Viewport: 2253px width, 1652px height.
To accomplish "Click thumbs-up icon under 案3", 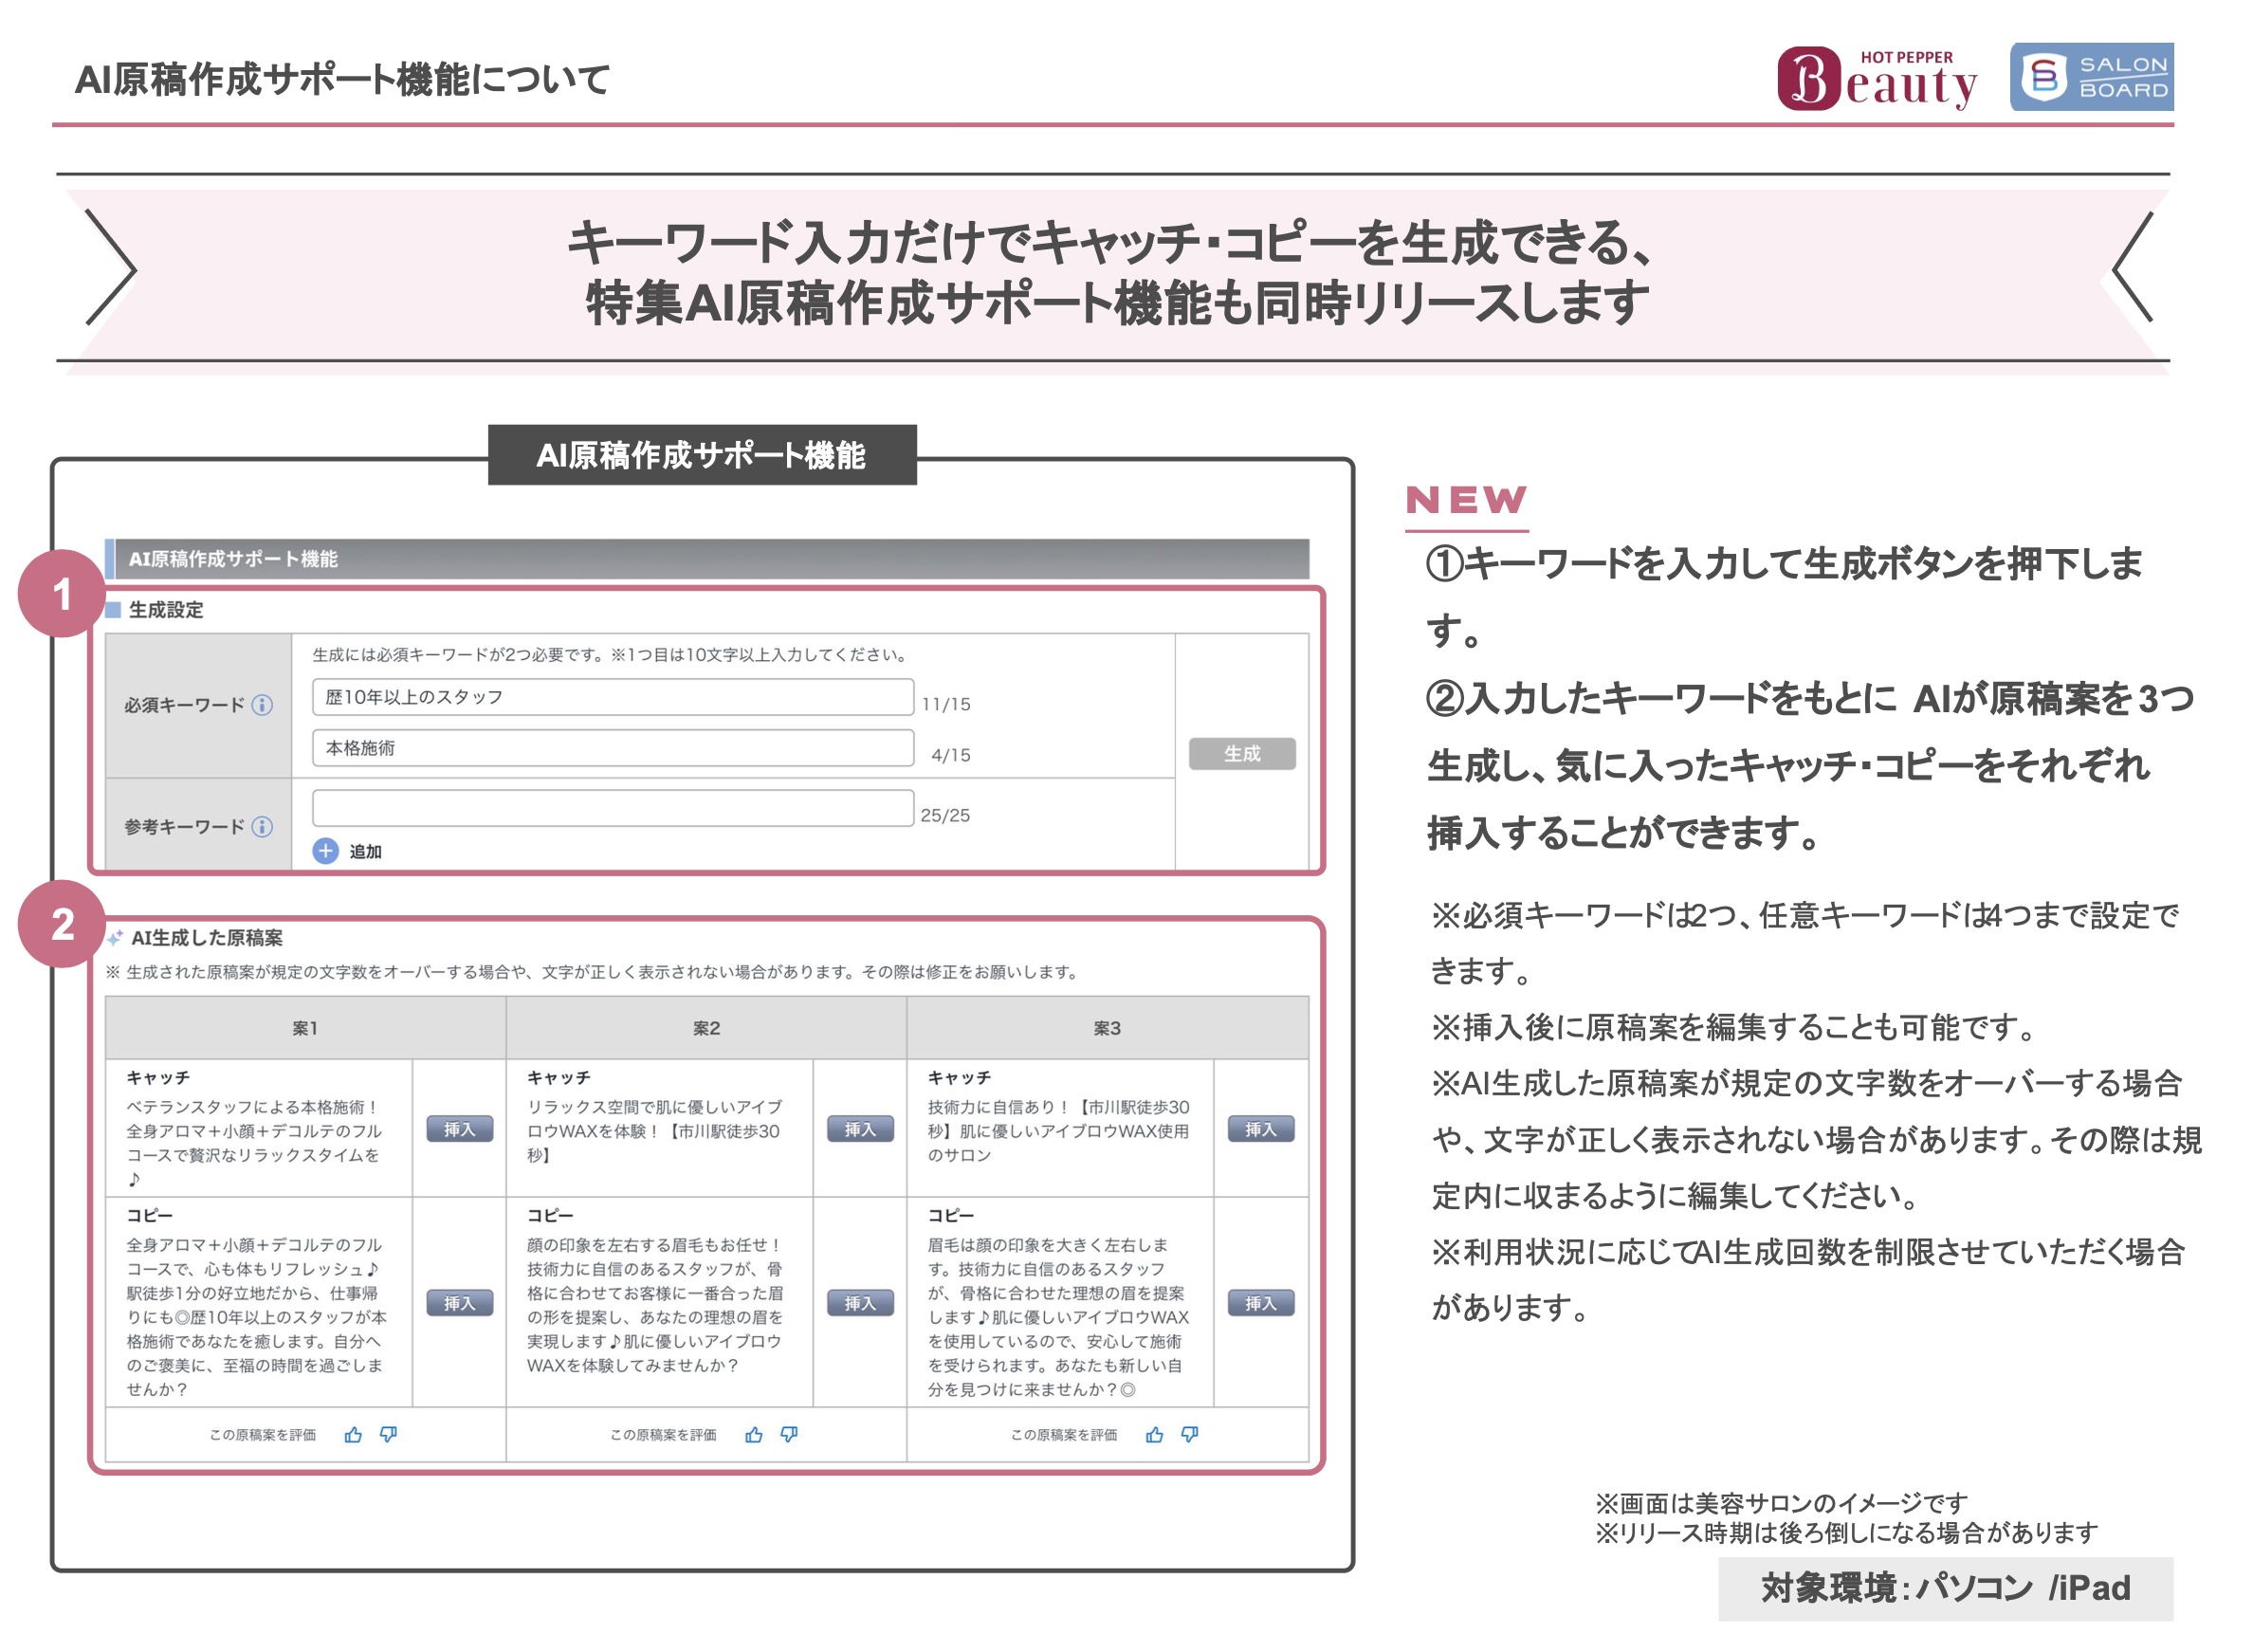I will click(1154, 1435).
